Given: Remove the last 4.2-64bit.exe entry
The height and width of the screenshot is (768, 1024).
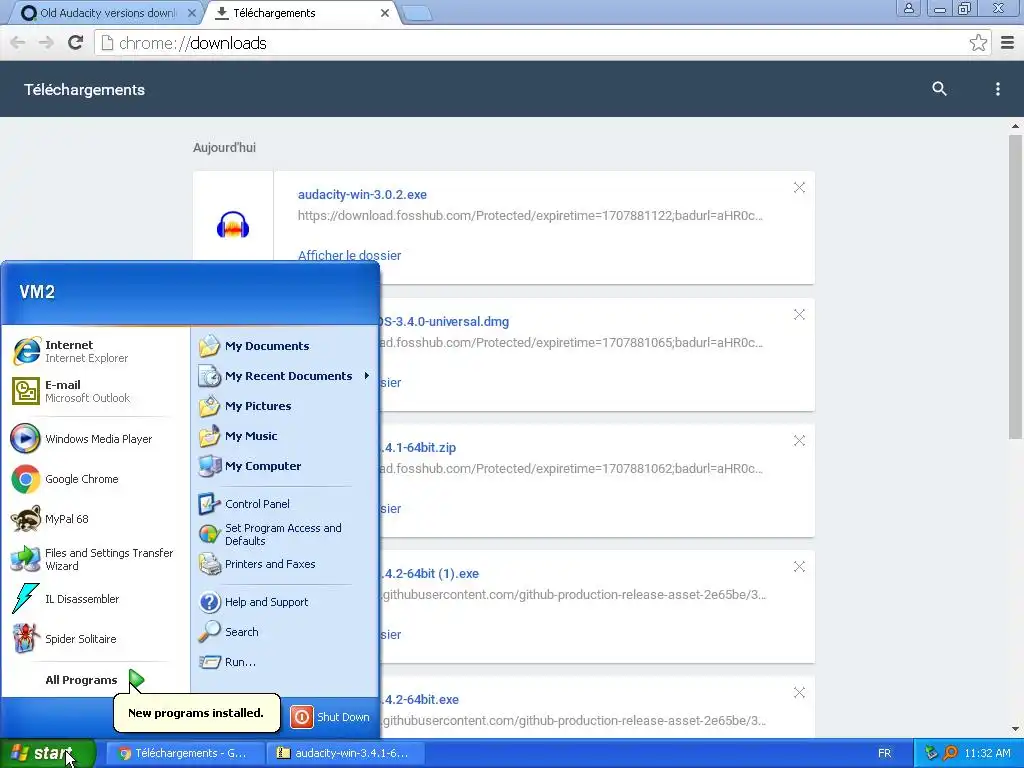Looking at the screenshot, I should pos(799,693).
